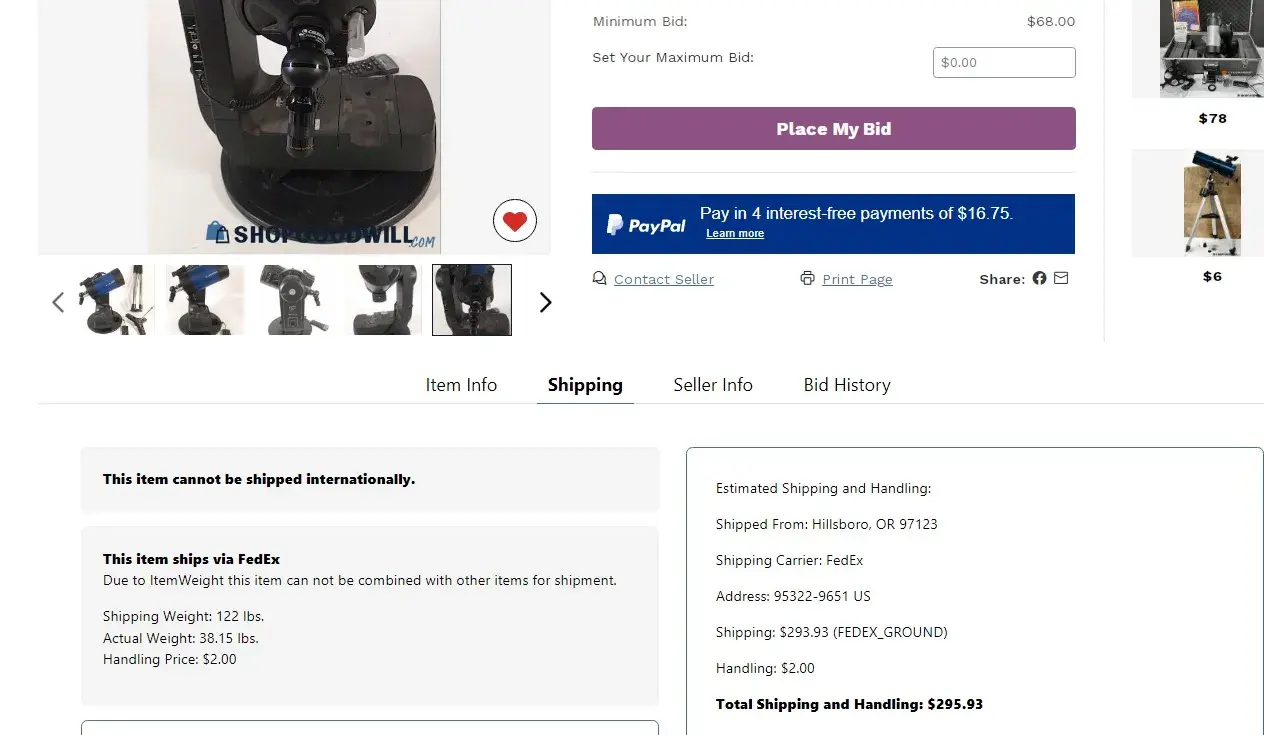
Task: Click the Print Page link
Action: coord(857,280)
